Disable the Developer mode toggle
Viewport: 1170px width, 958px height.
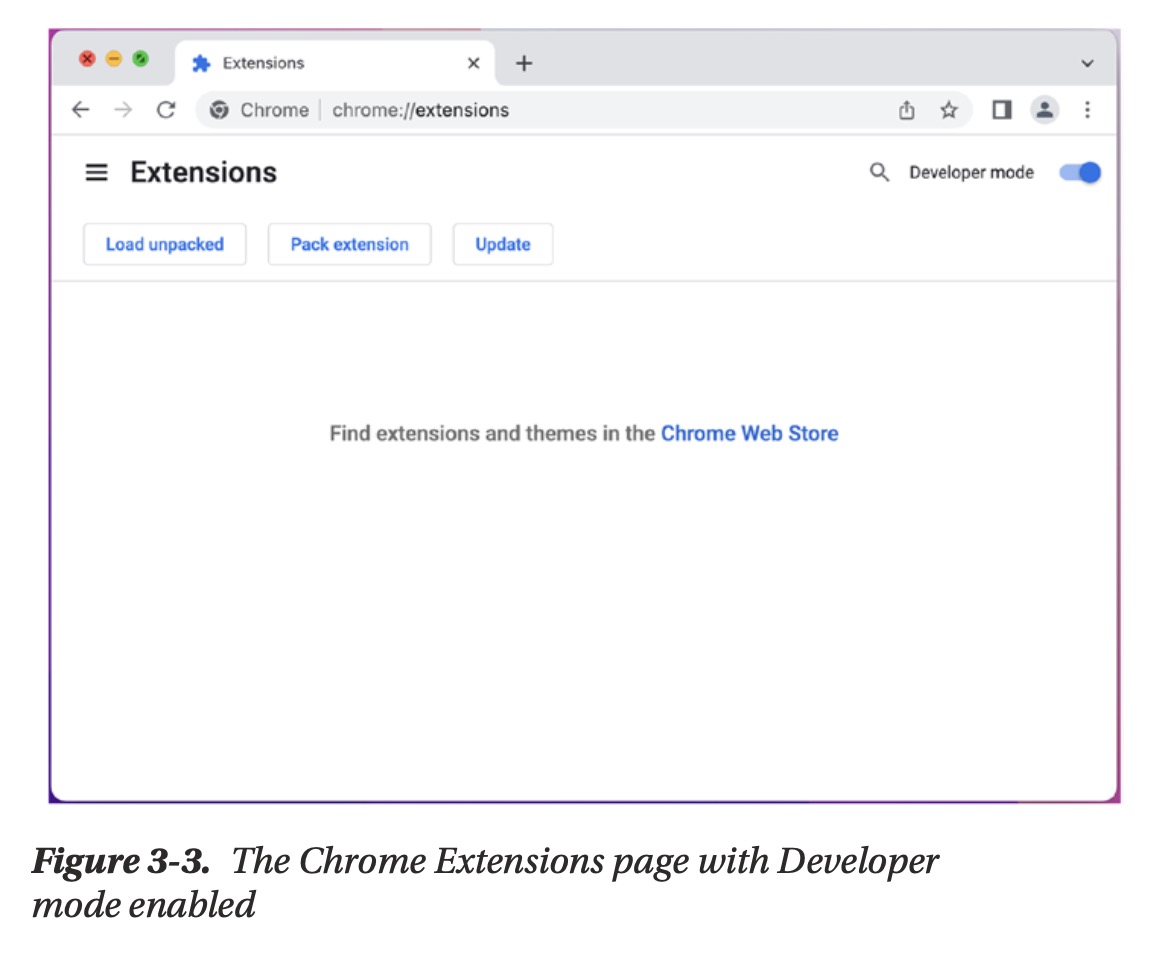[1080, 173]
